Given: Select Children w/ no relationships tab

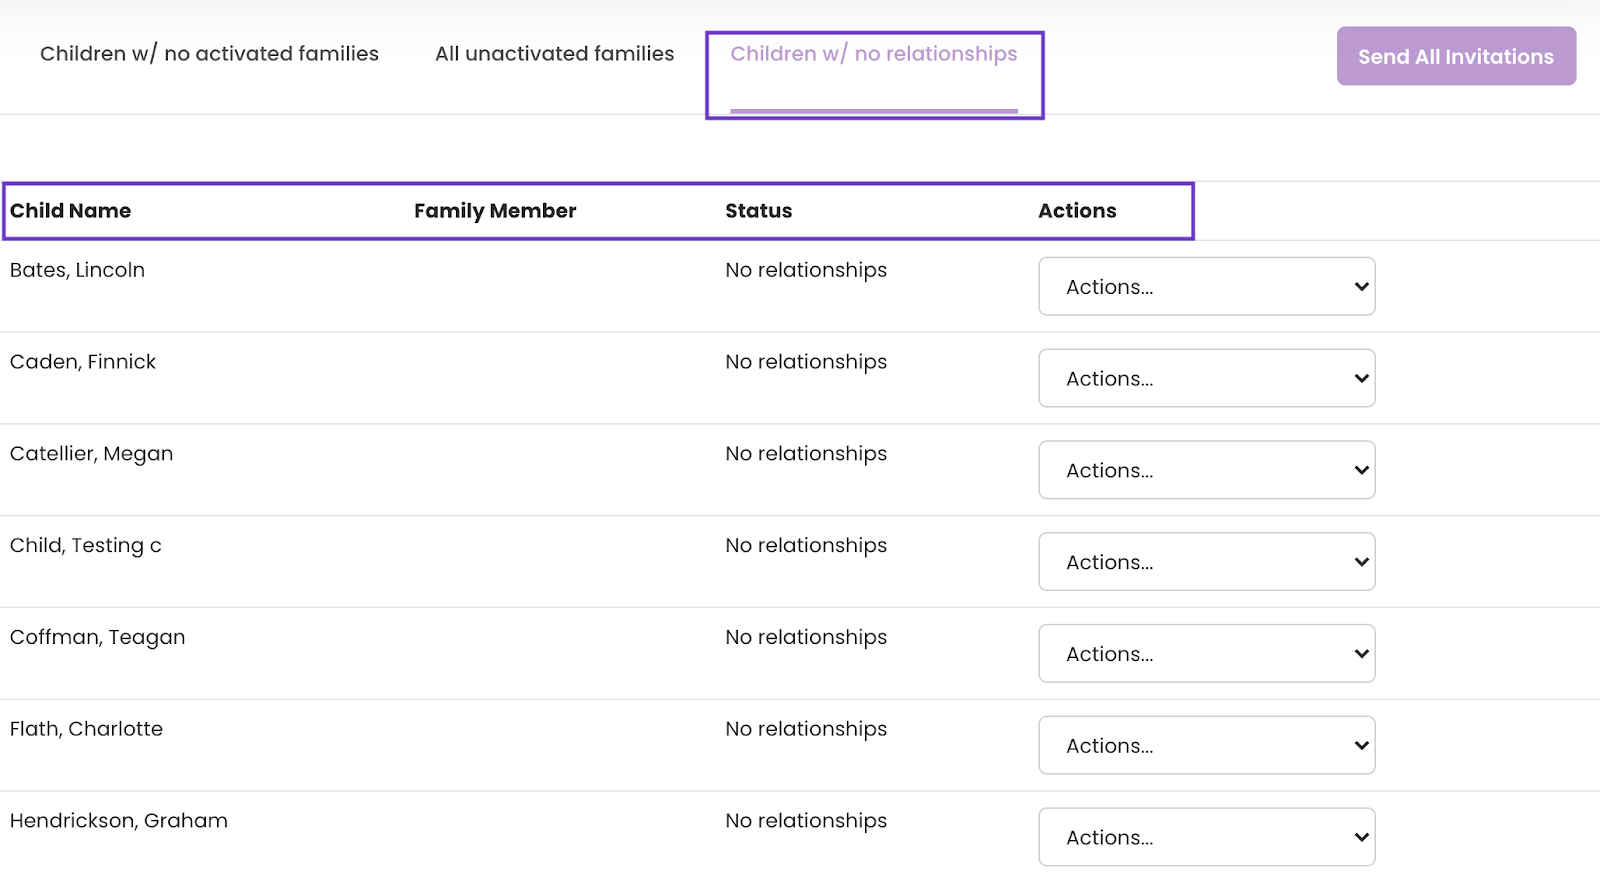Looking at the screenshot, I should (874, 54).
